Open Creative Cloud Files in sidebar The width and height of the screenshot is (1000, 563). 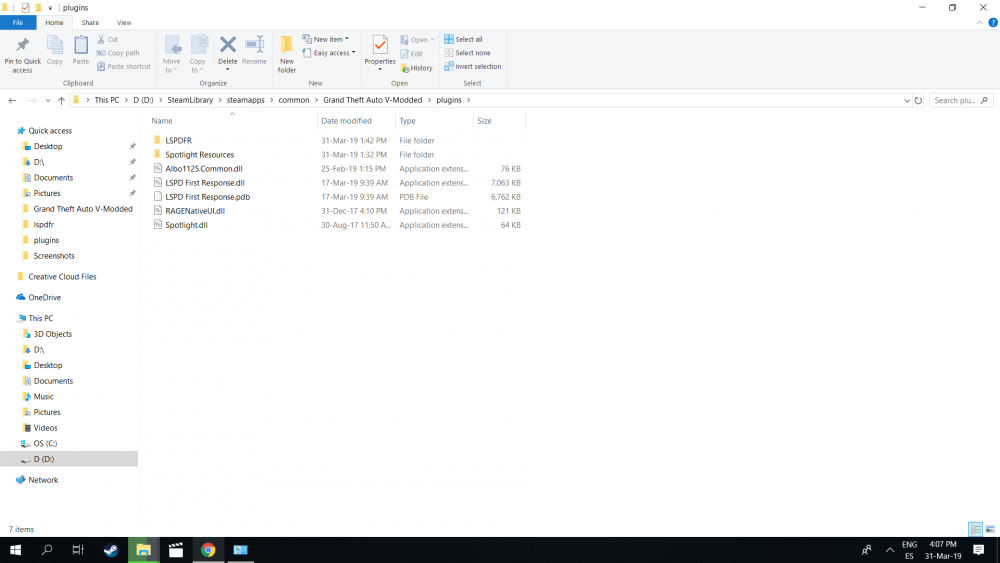[x=62, y=277]
